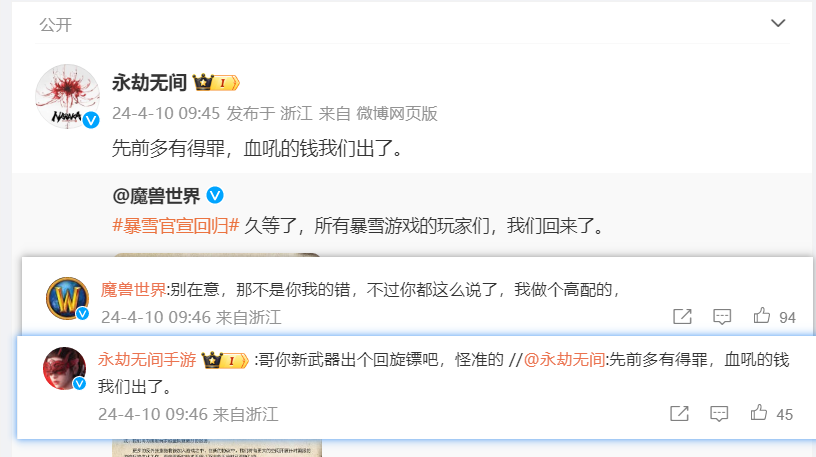The image size is (816, 457).
Task: Open 永劫无间 profile avatar
Action: pyautogui.click(x=68, y=96)
